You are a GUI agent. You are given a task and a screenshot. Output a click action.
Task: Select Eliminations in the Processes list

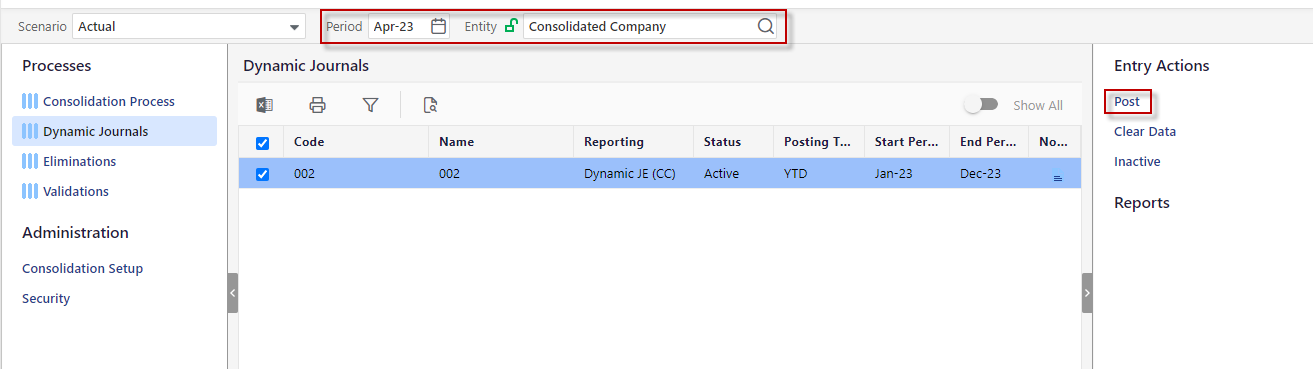point(79,161)
